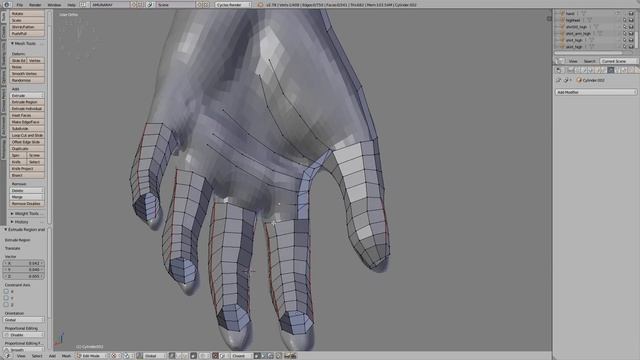Collapse the Extrude Region operator panel

point(24,230)
